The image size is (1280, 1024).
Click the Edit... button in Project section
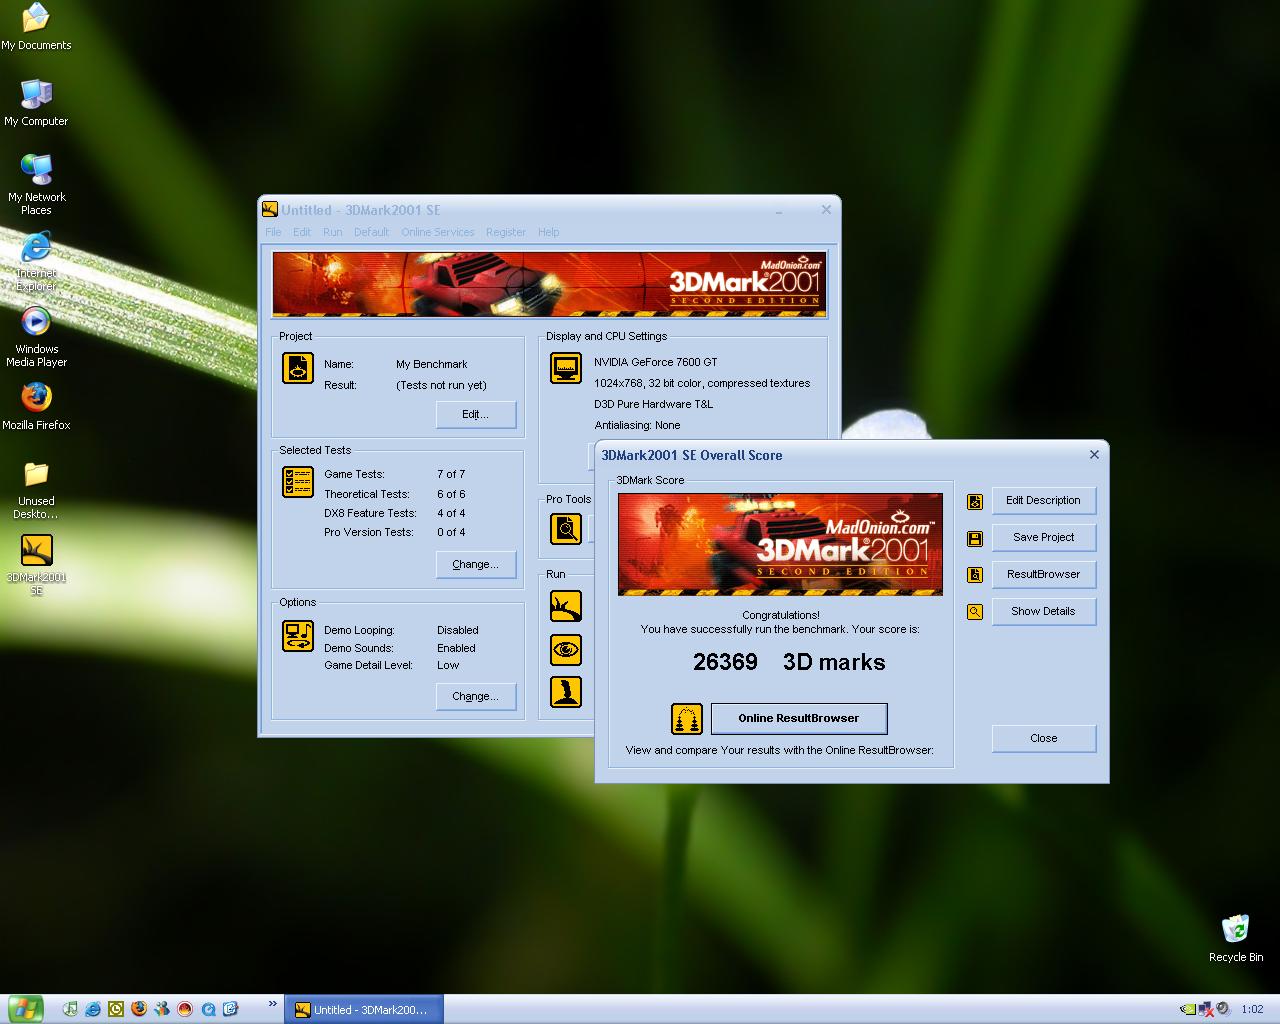[476, 415]
